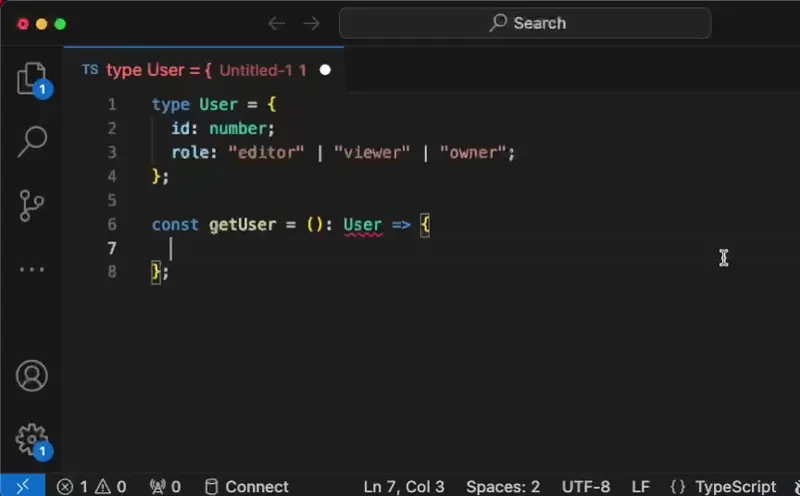Show additional views via the ellipsis icon

click(32, 269)
